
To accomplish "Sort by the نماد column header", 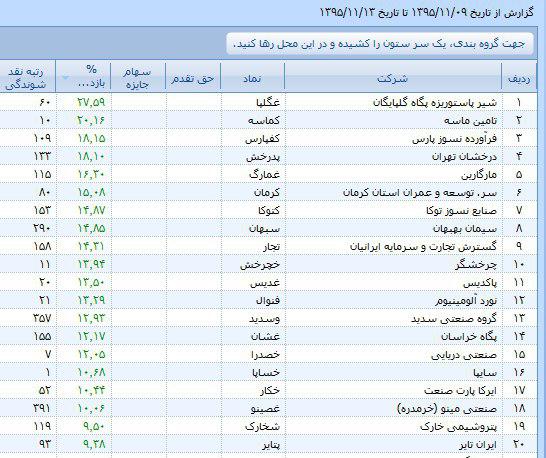I will coord(252,77).
